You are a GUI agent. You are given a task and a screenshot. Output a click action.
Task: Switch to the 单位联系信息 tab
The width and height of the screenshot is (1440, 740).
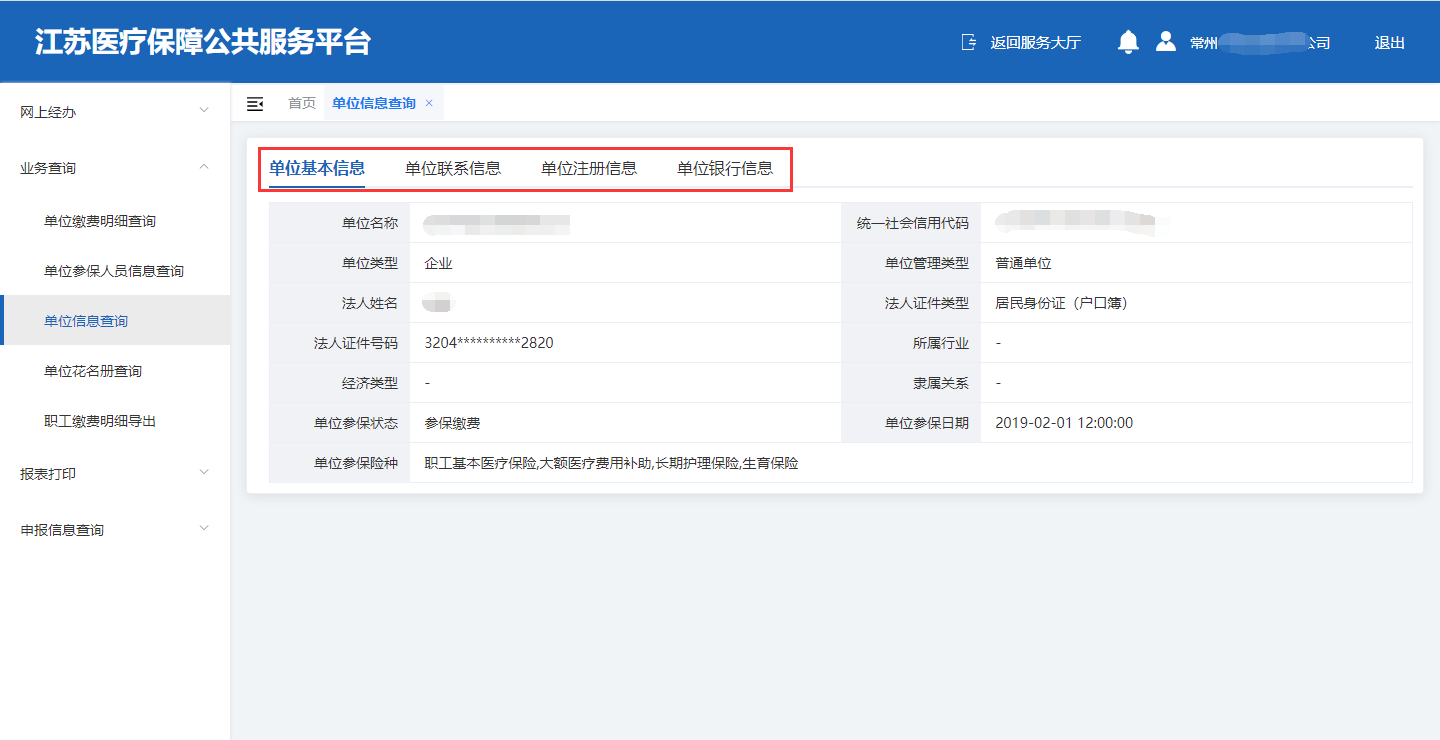point(453,168)
